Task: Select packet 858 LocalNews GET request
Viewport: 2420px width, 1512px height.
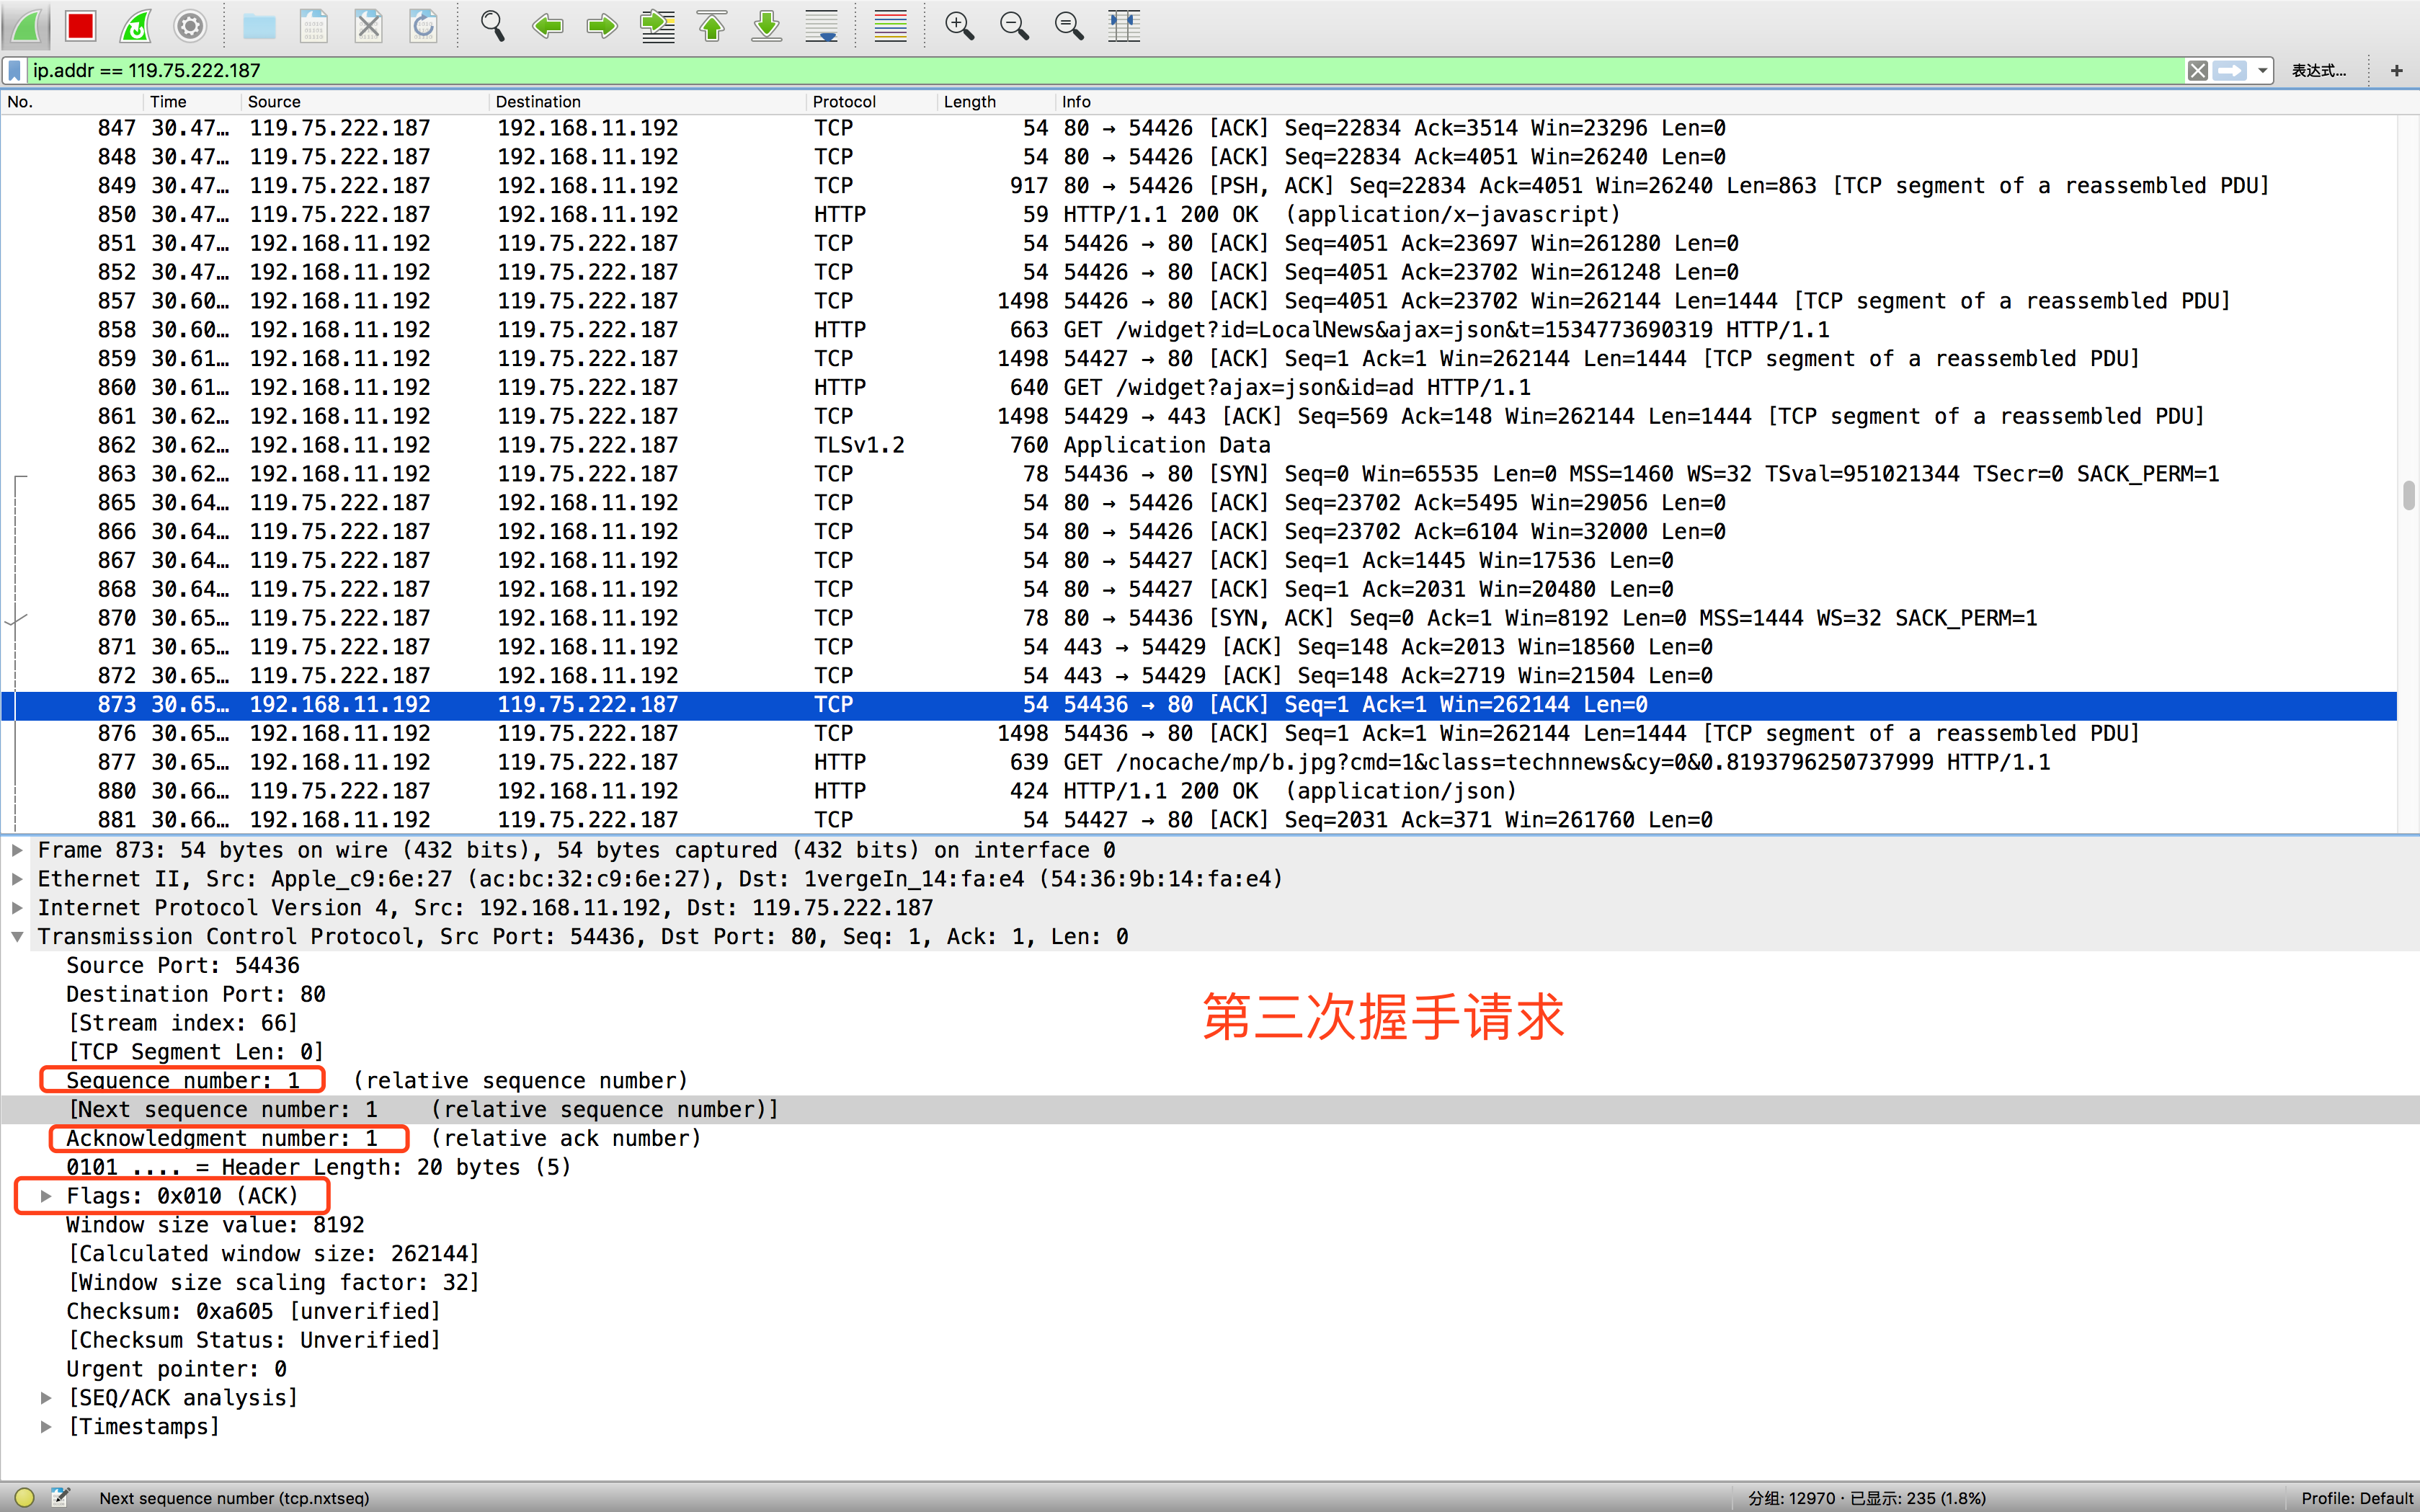Action: (x=1199, y=330)
